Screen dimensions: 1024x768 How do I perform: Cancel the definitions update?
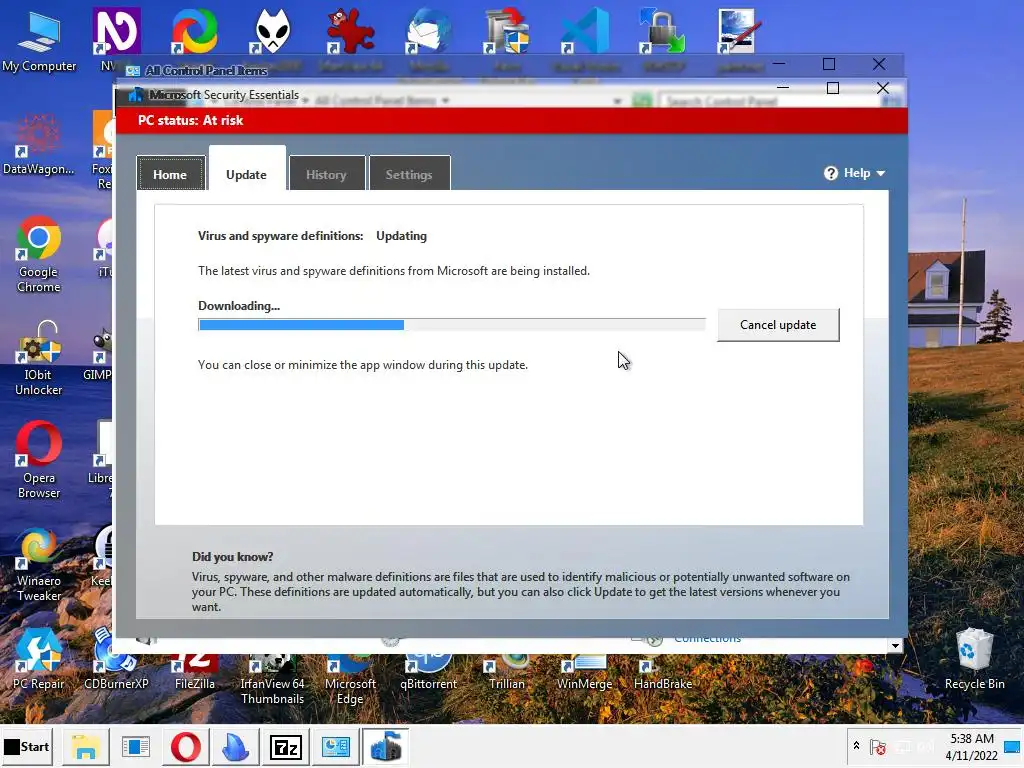[778, 325]
